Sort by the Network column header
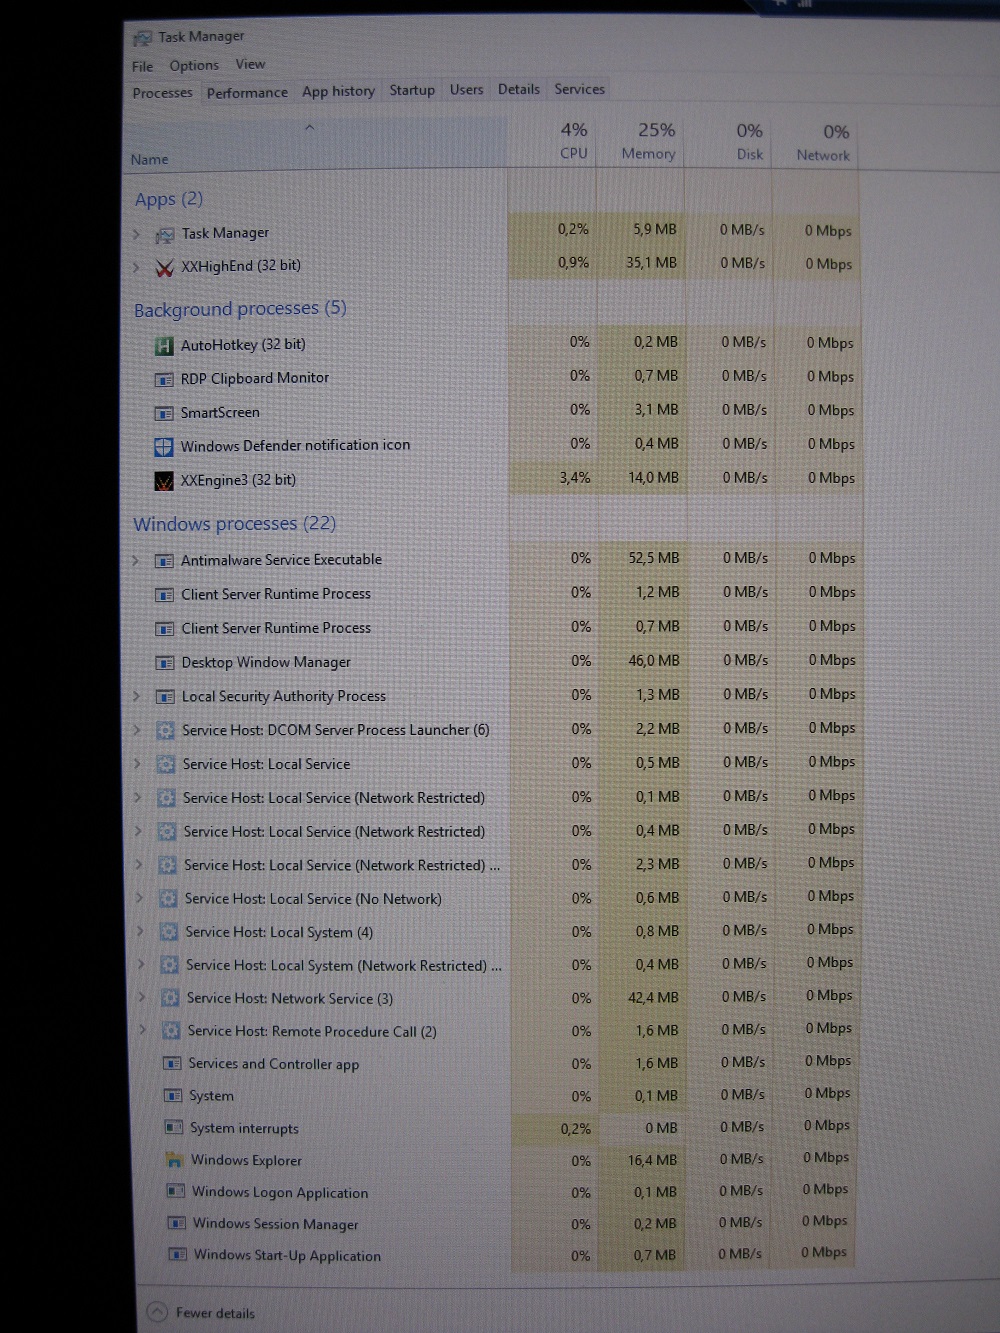Viewport: 1000px width, 1333px height. (x=816, y=144)
